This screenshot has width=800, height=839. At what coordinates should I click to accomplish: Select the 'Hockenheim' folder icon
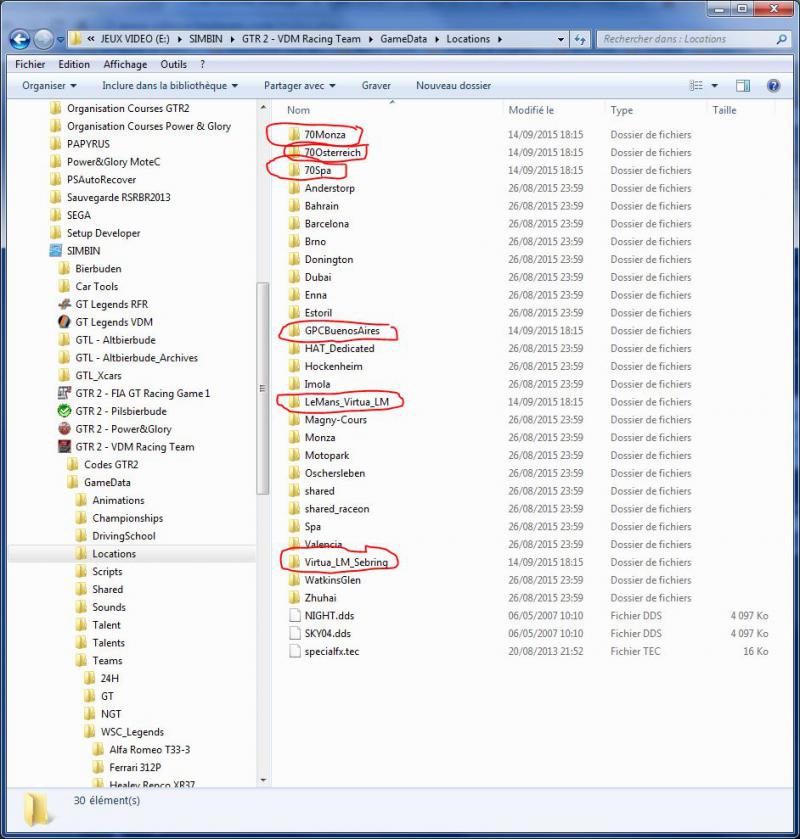coord(294,366)
